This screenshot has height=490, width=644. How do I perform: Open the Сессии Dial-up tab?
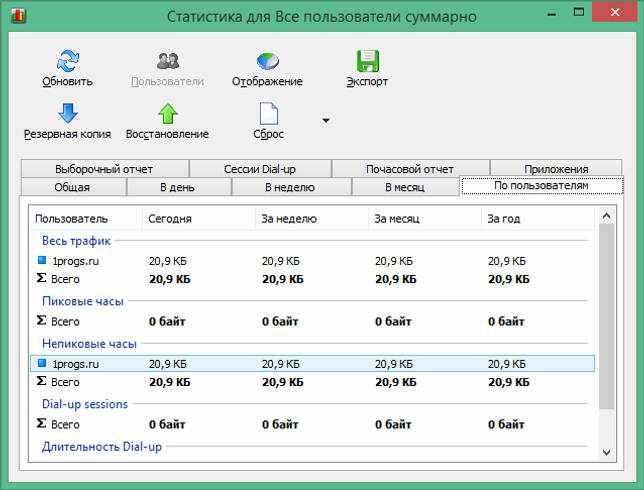pyautogui.click(x=260, y=169)
